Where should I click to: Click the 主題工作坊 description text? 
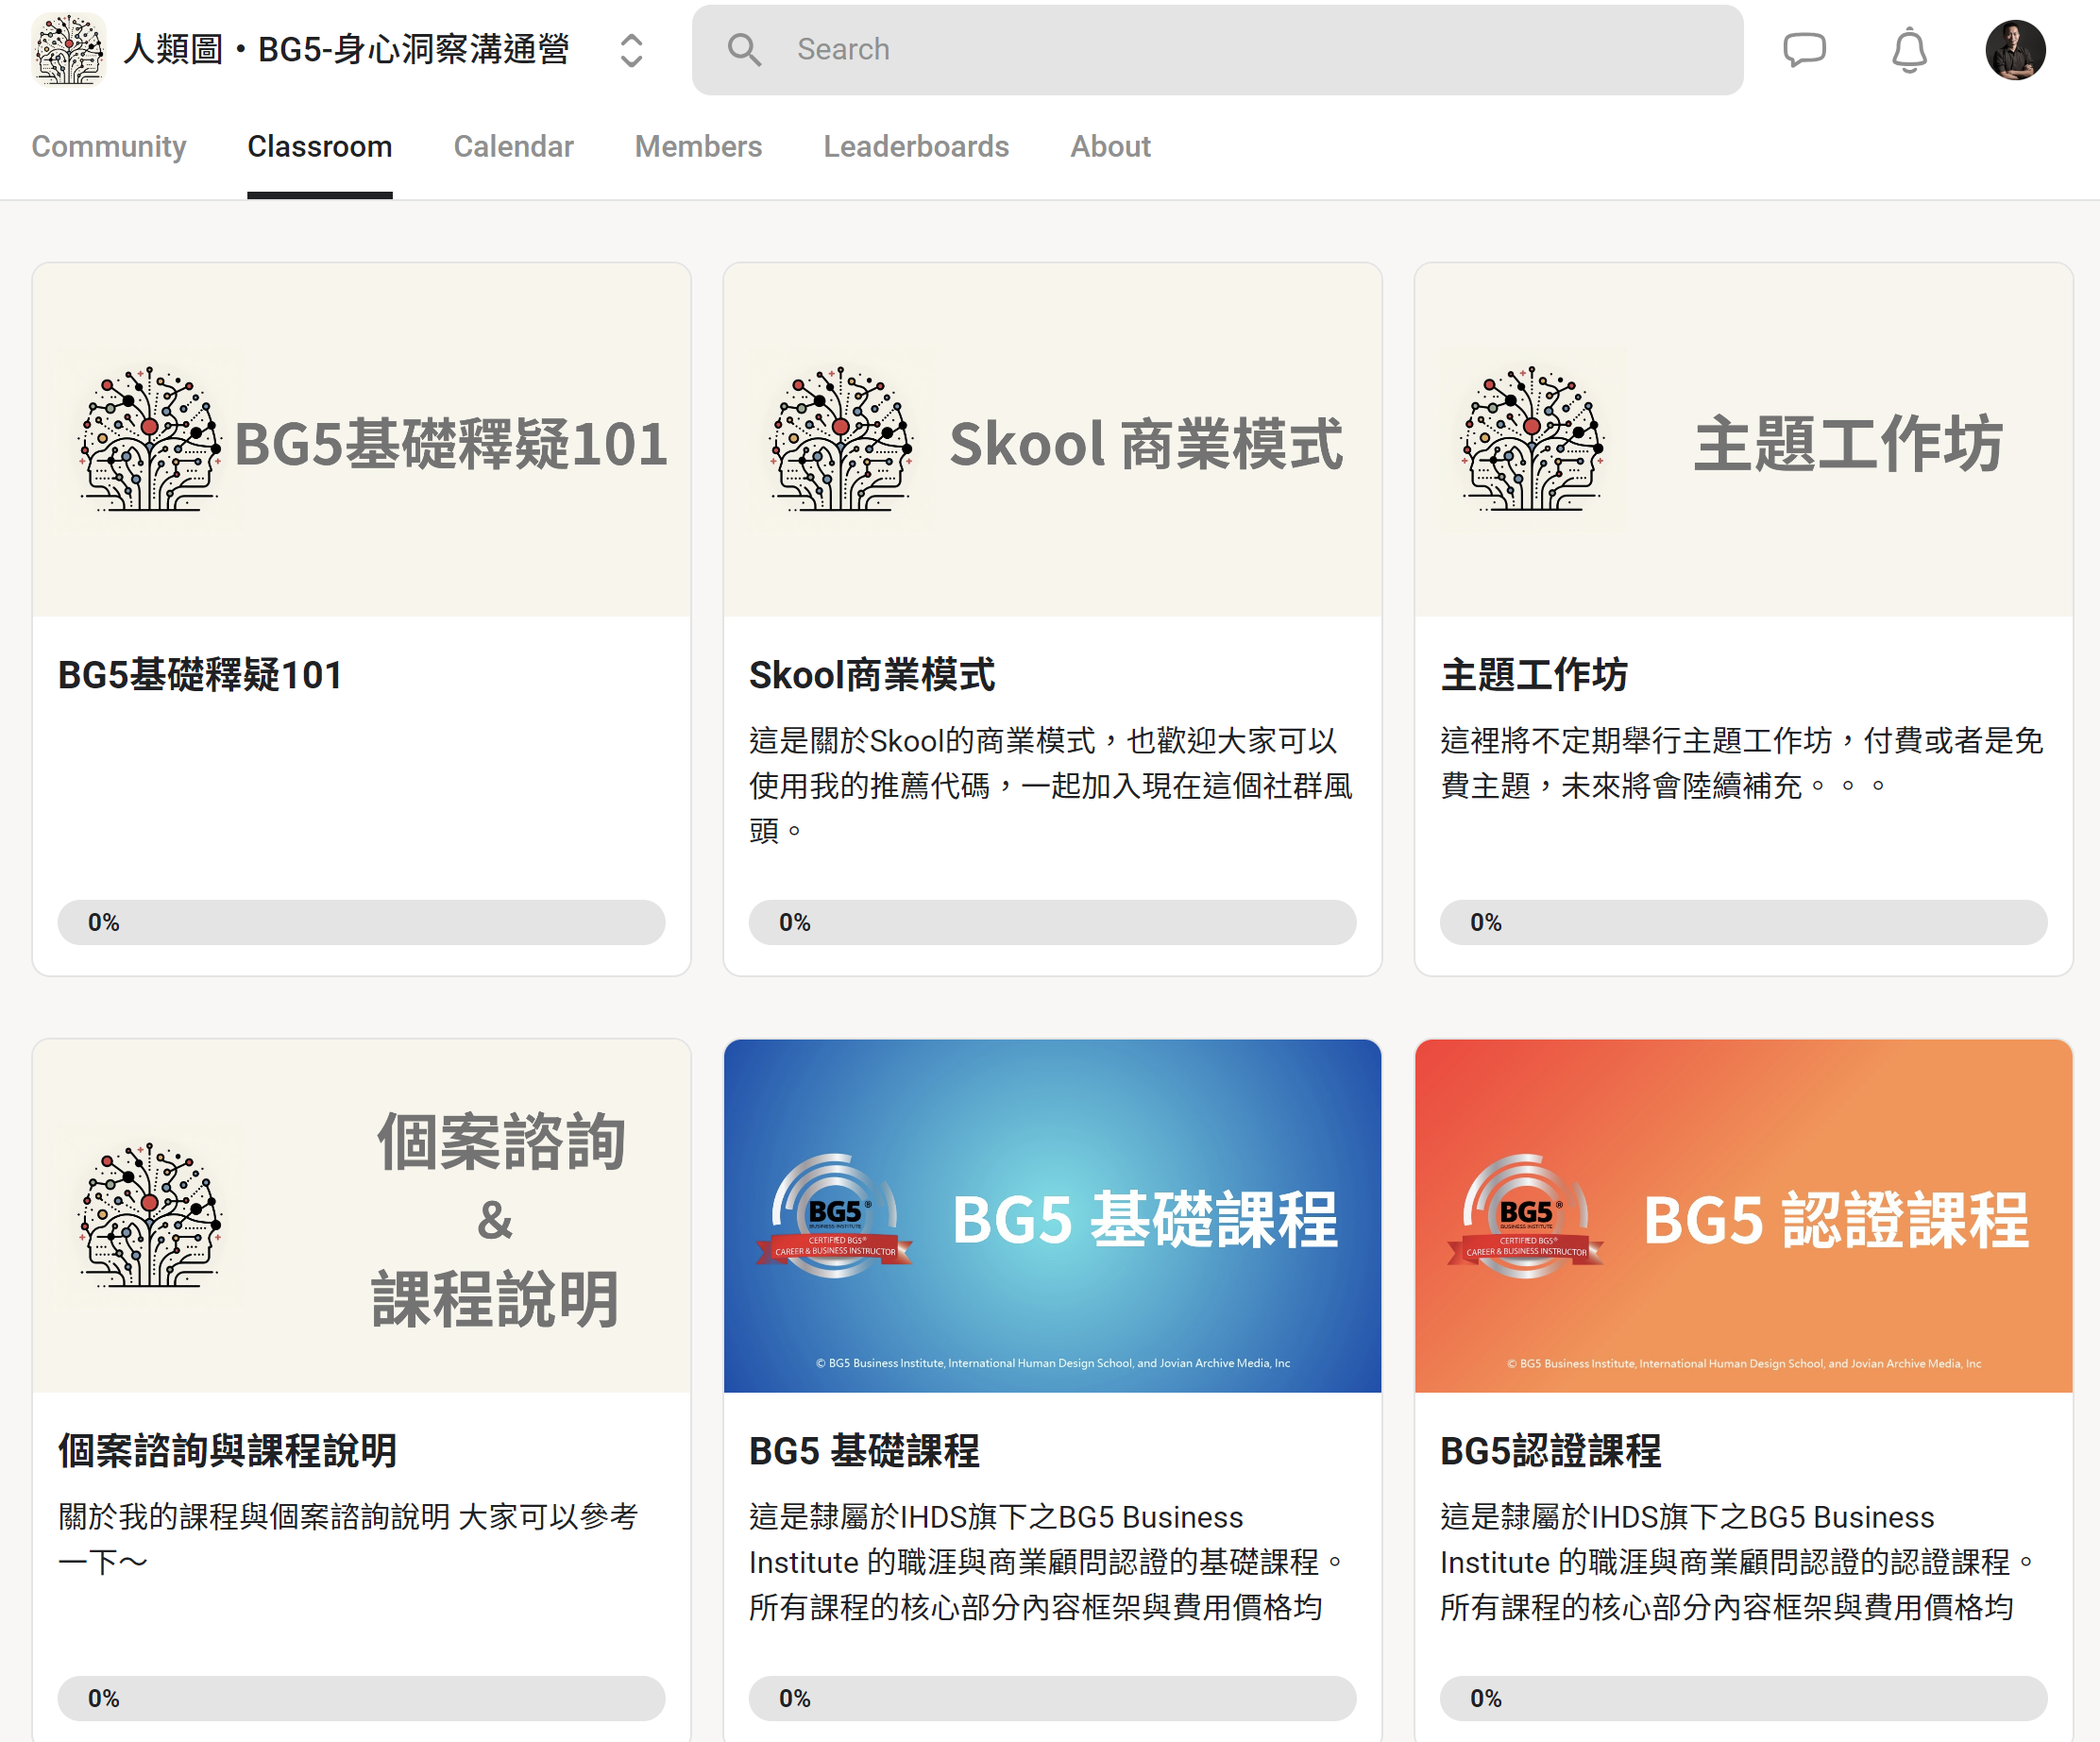(1741, 763)
